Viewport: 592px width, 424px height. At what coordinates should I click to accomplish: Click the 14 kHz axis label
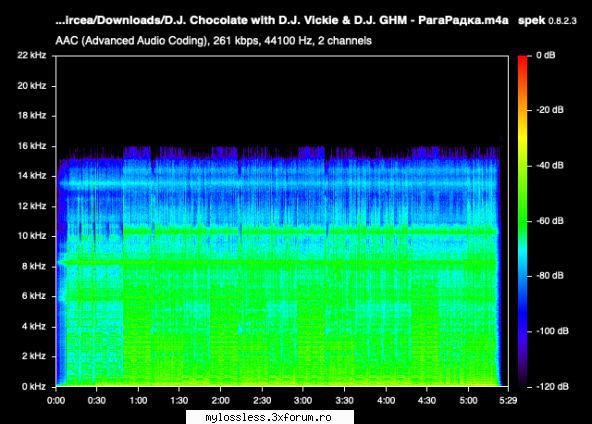tap(32, 176)
